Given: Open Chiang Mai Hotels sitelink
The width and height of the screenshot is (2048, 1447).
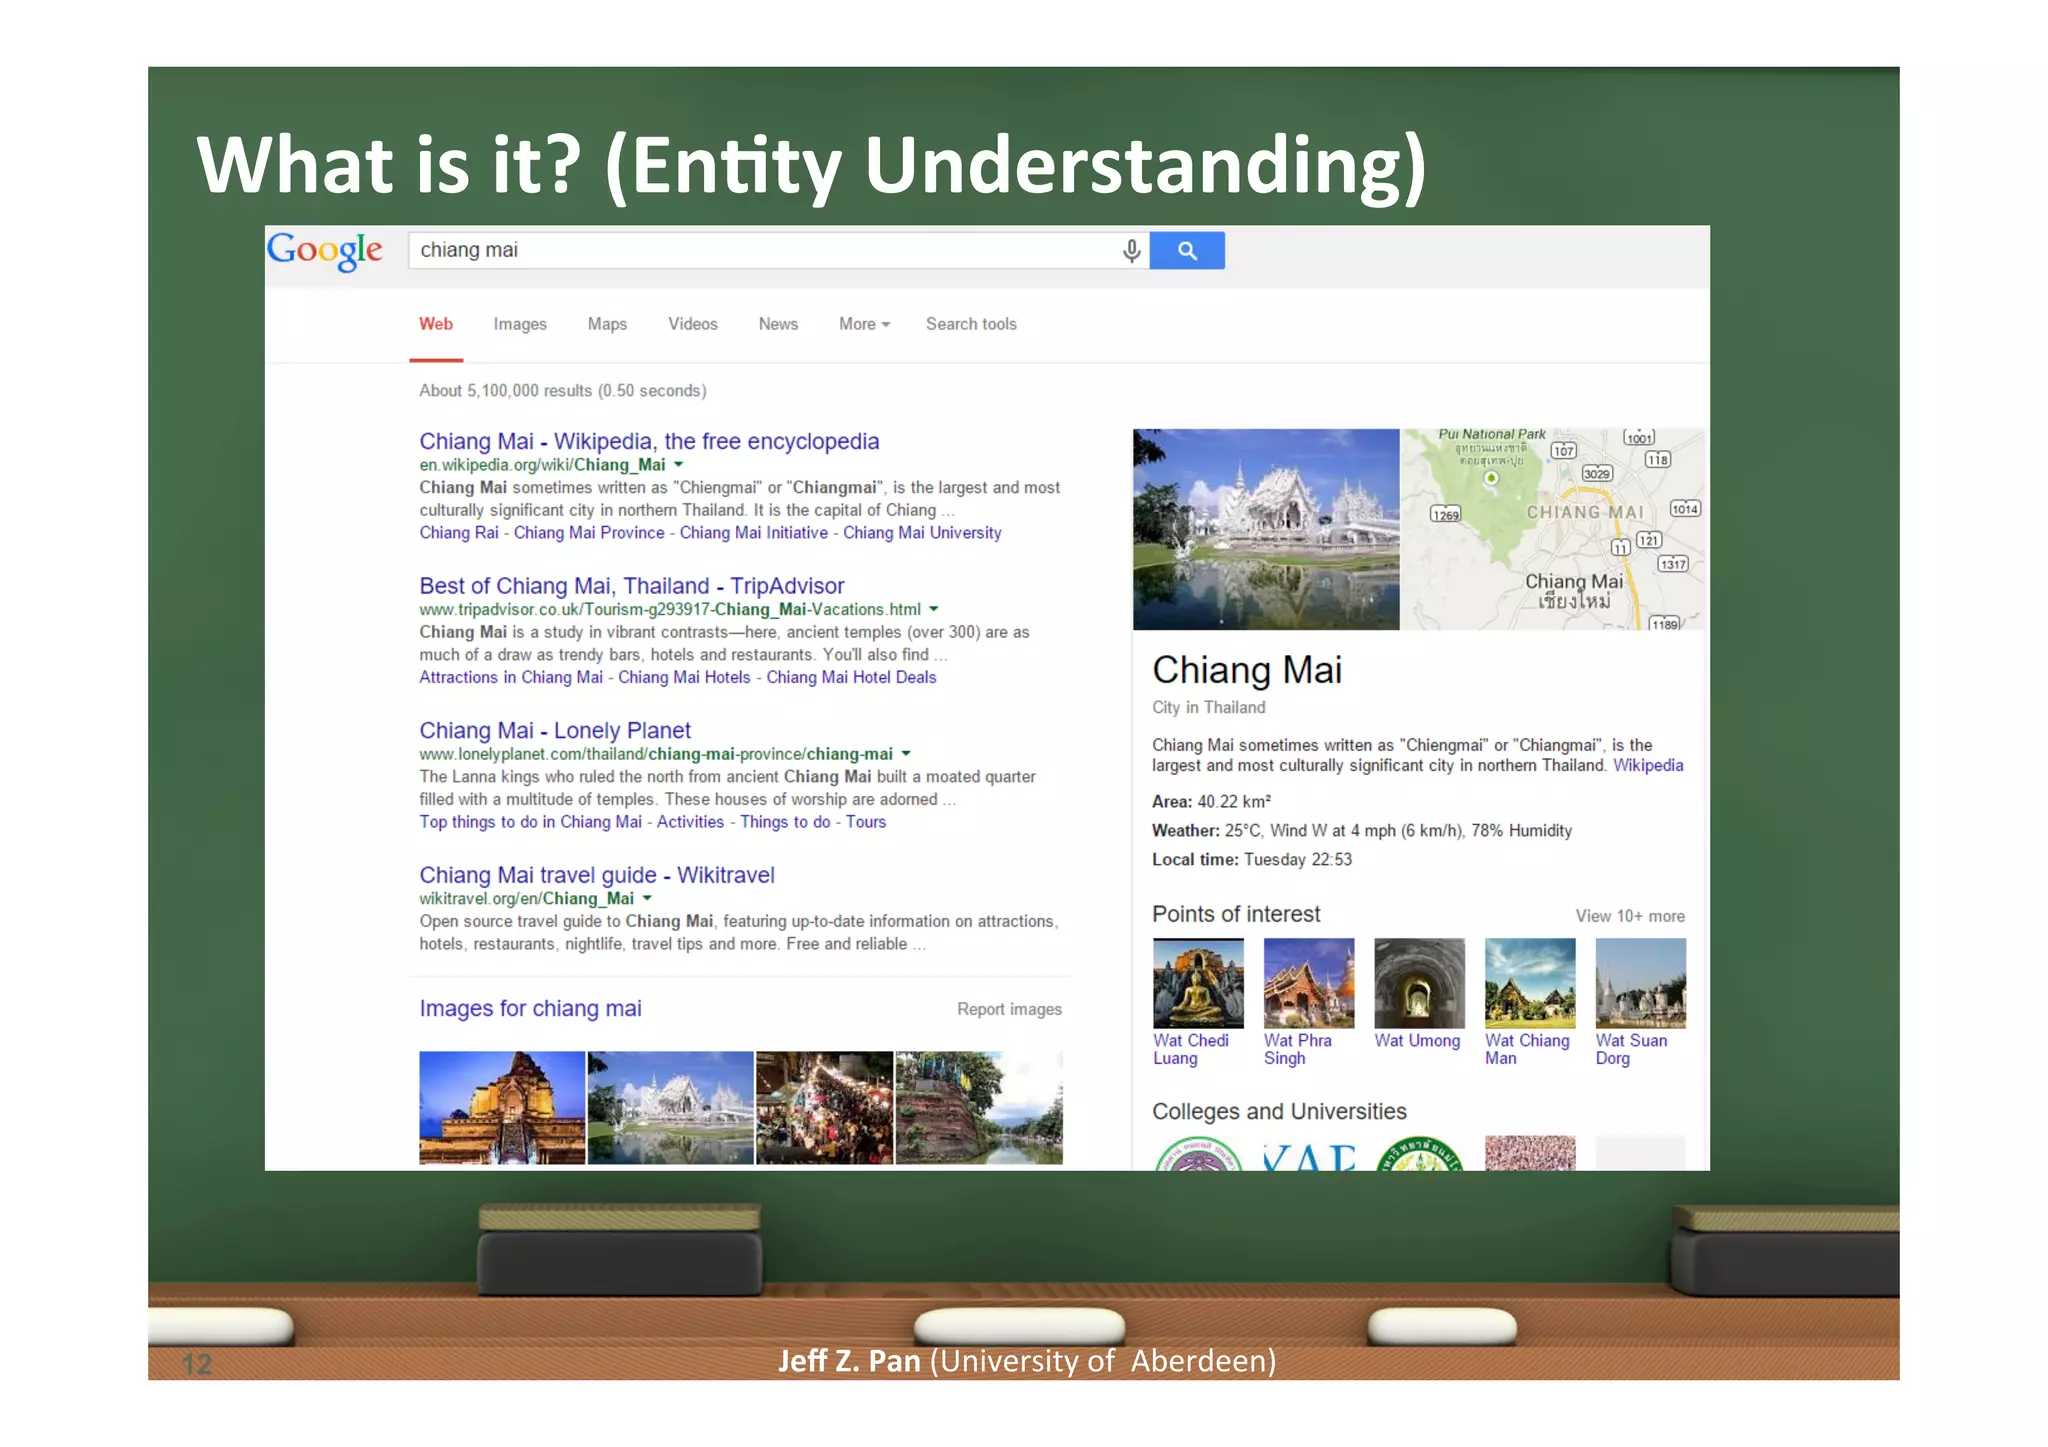Looking at the screenshot, I should [x=684, y=677].
